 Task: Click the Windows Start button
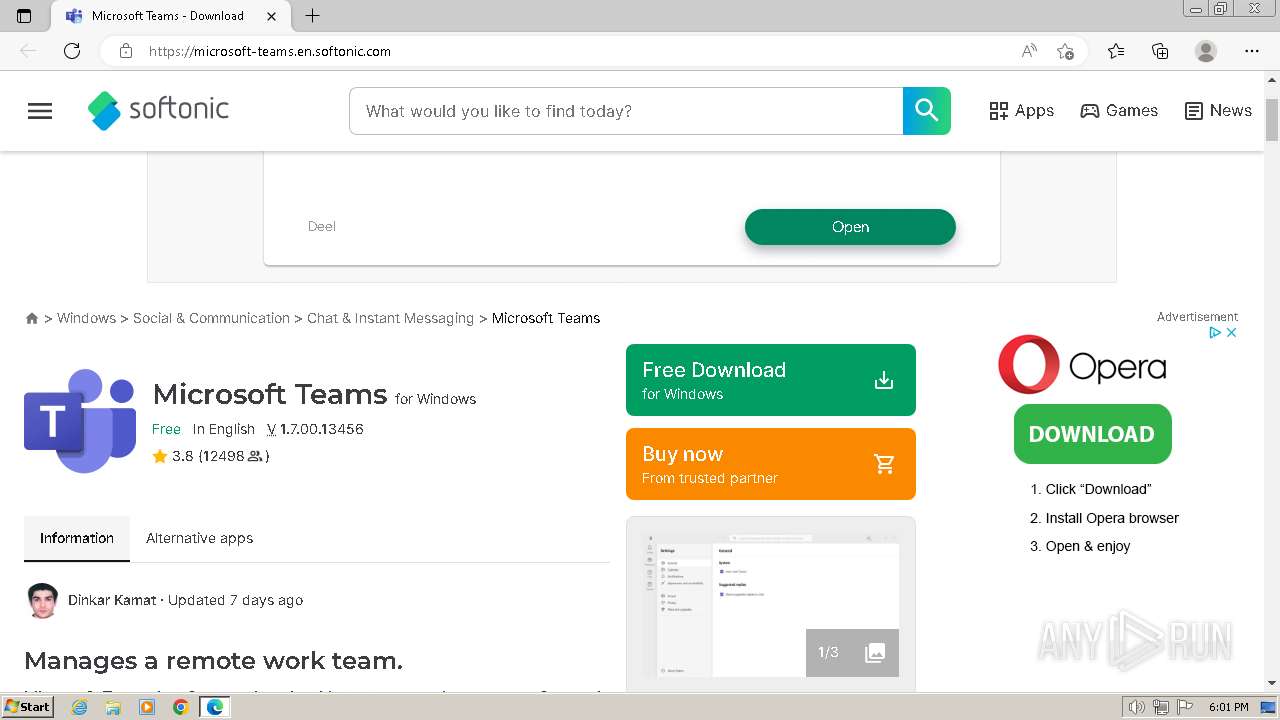pyautogui.click(x=27, y=707)
